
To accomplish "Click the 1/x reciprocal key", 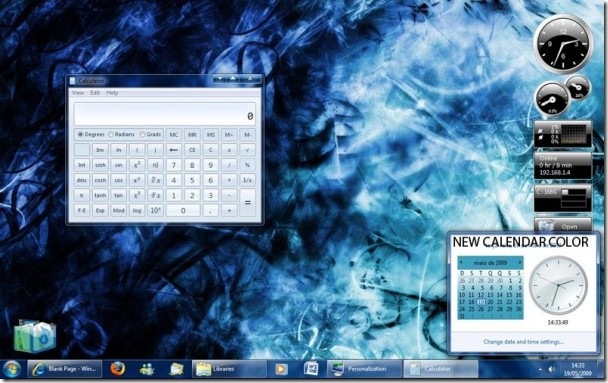I will click(x=247, y=180).
